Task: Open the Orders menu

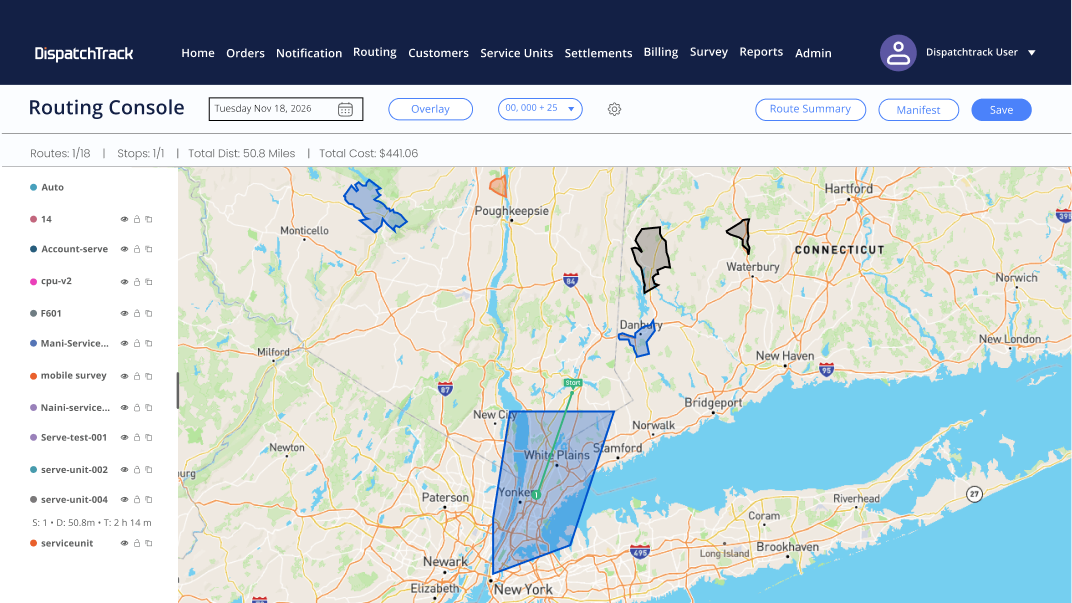Action: (245, 53)
